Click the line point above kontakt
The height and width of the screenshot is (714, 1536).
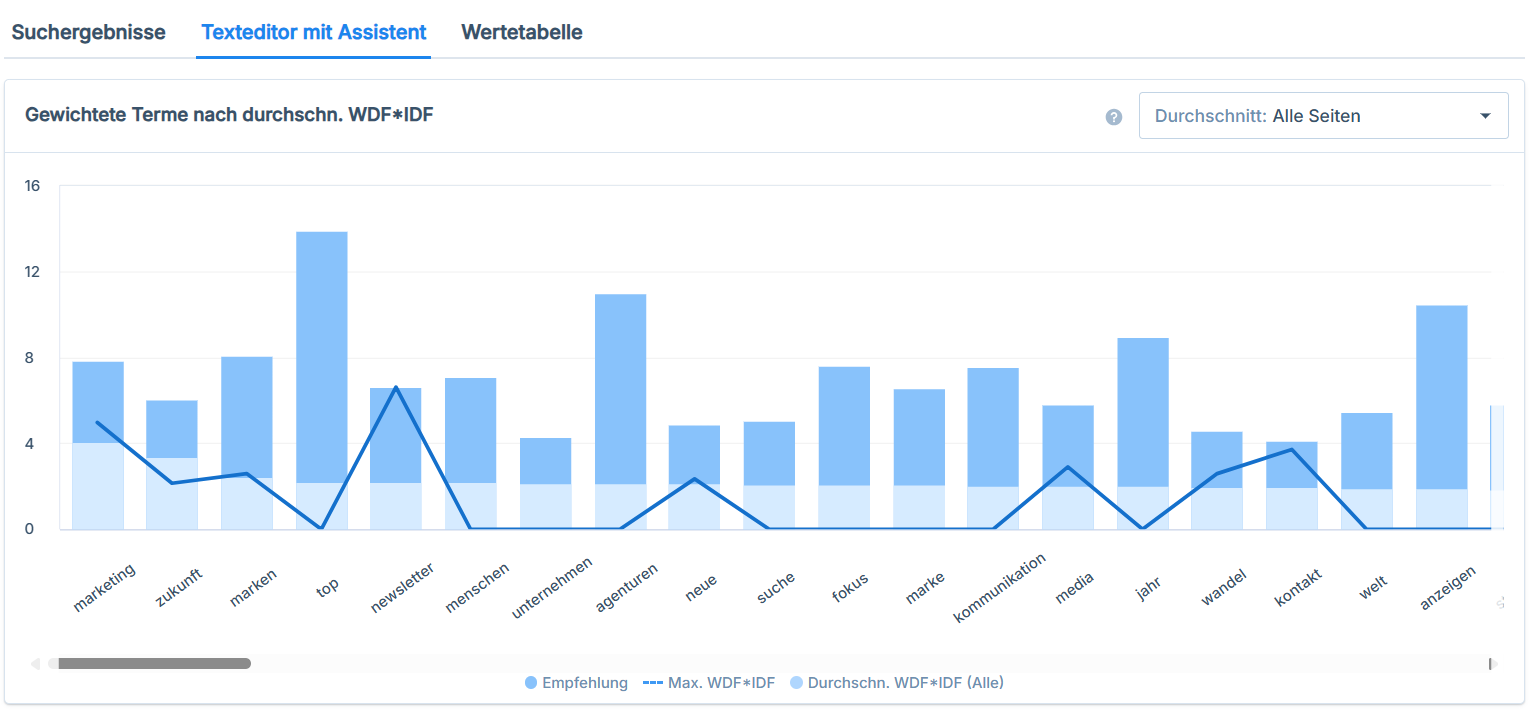[1292, 449]
